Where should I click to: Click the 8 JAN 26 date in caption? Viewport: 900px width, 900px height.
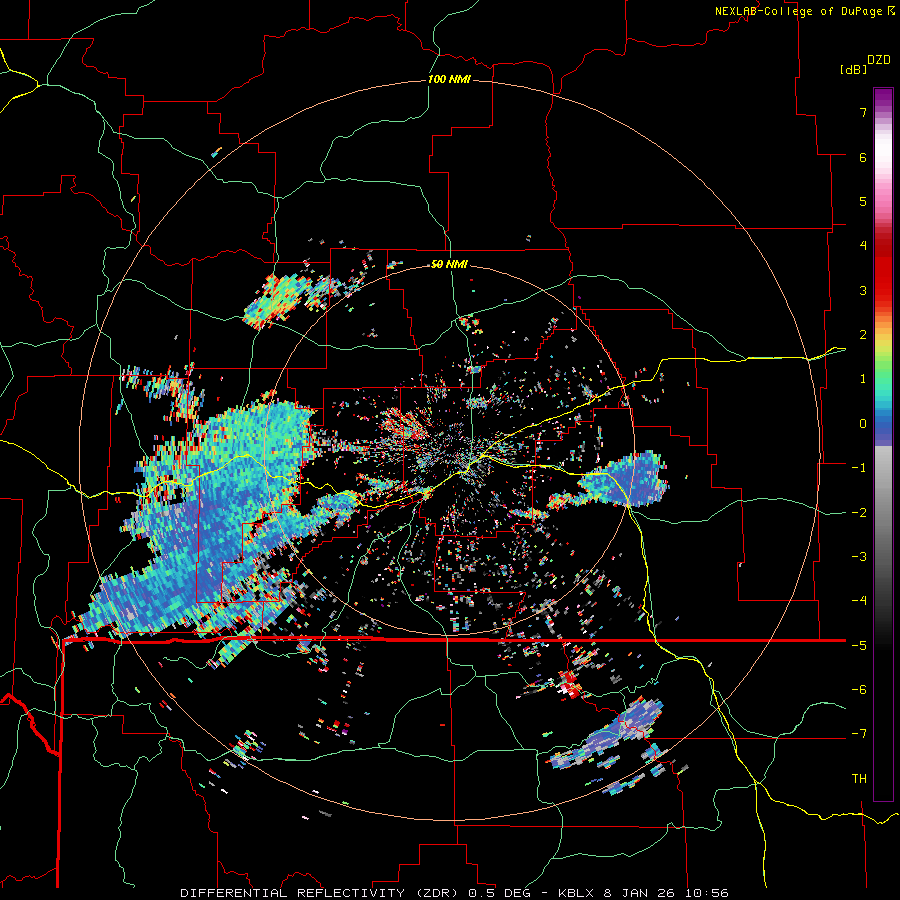tap(639, 893)
